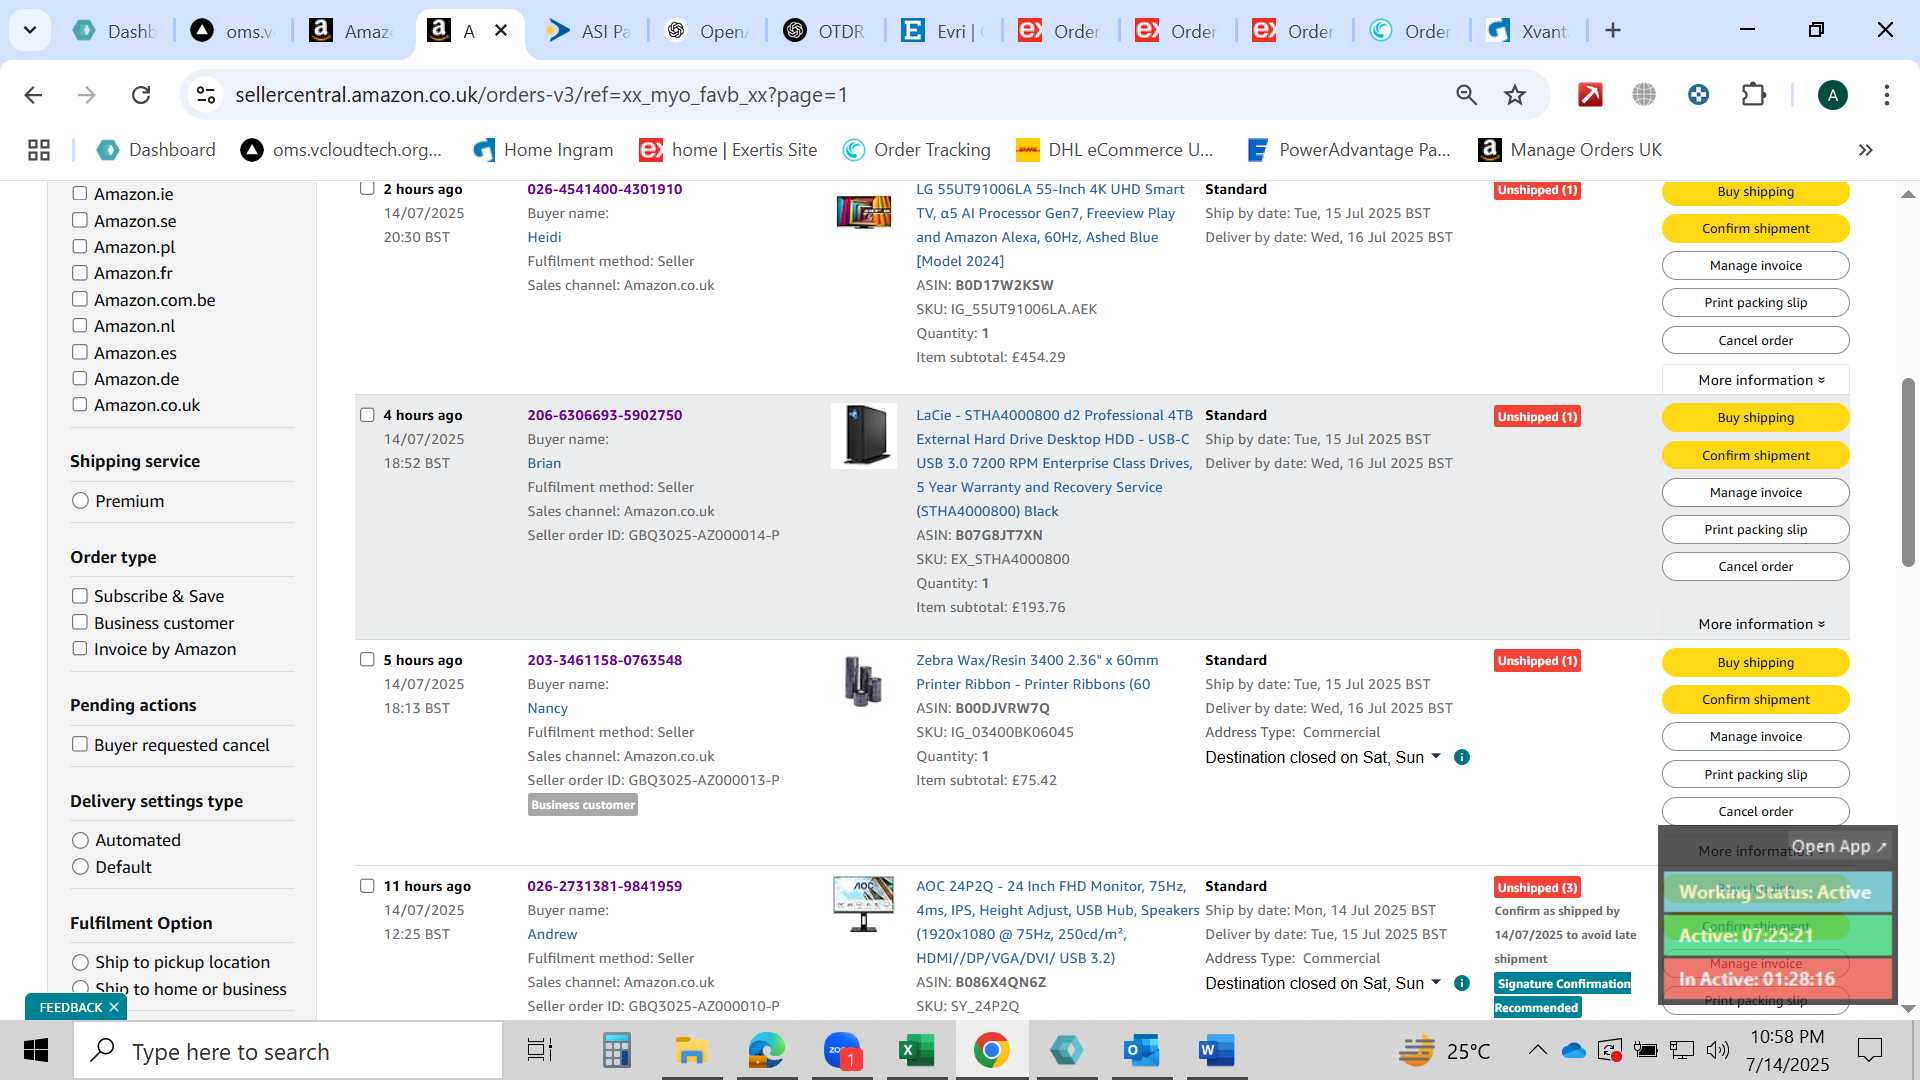Open Word from the taskbar
The height and width of the screenshot is (1080, 1920).
(1216, 1051)
